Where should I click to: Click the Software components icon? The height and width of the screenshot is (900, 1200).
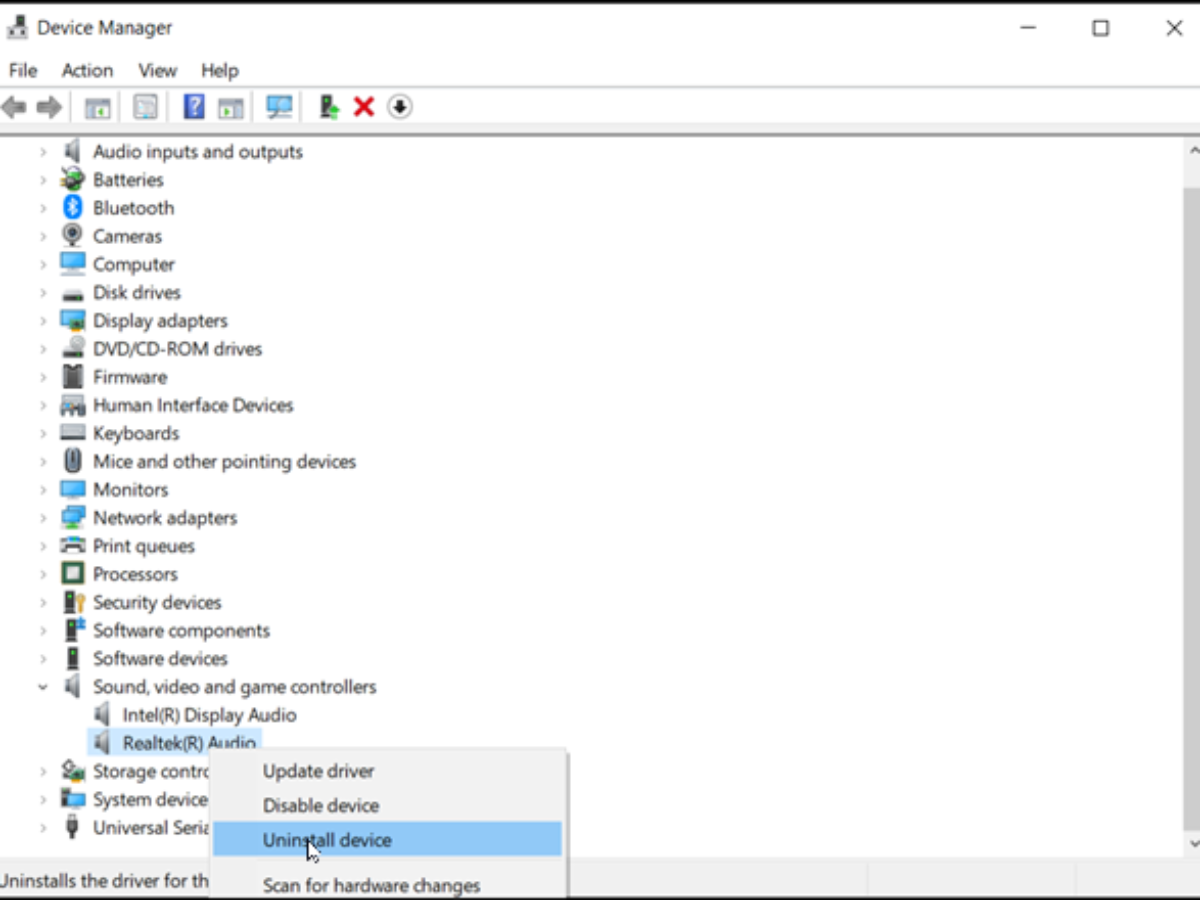(x=73, y=630)
